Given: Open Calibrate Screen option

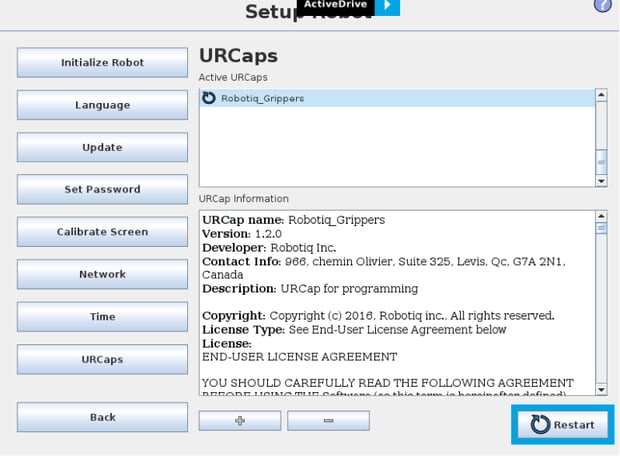Looking at the screenshot, I should coord(102,232).
